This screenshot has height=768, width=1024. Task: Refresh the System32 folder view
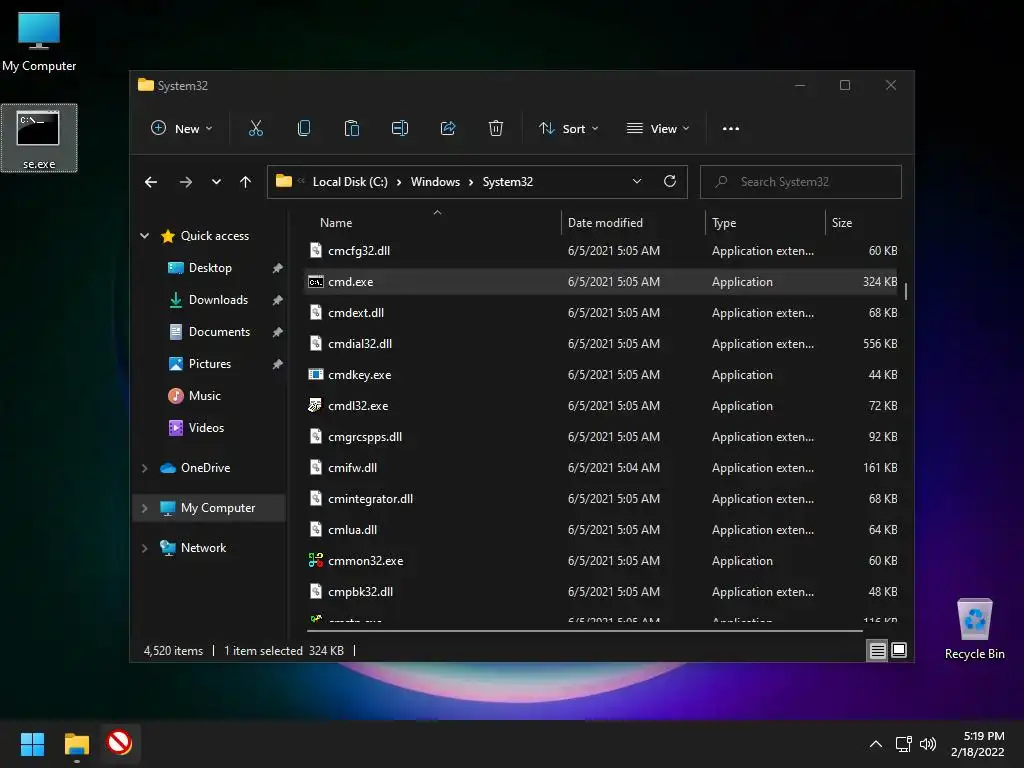click(x=669, y=182)
